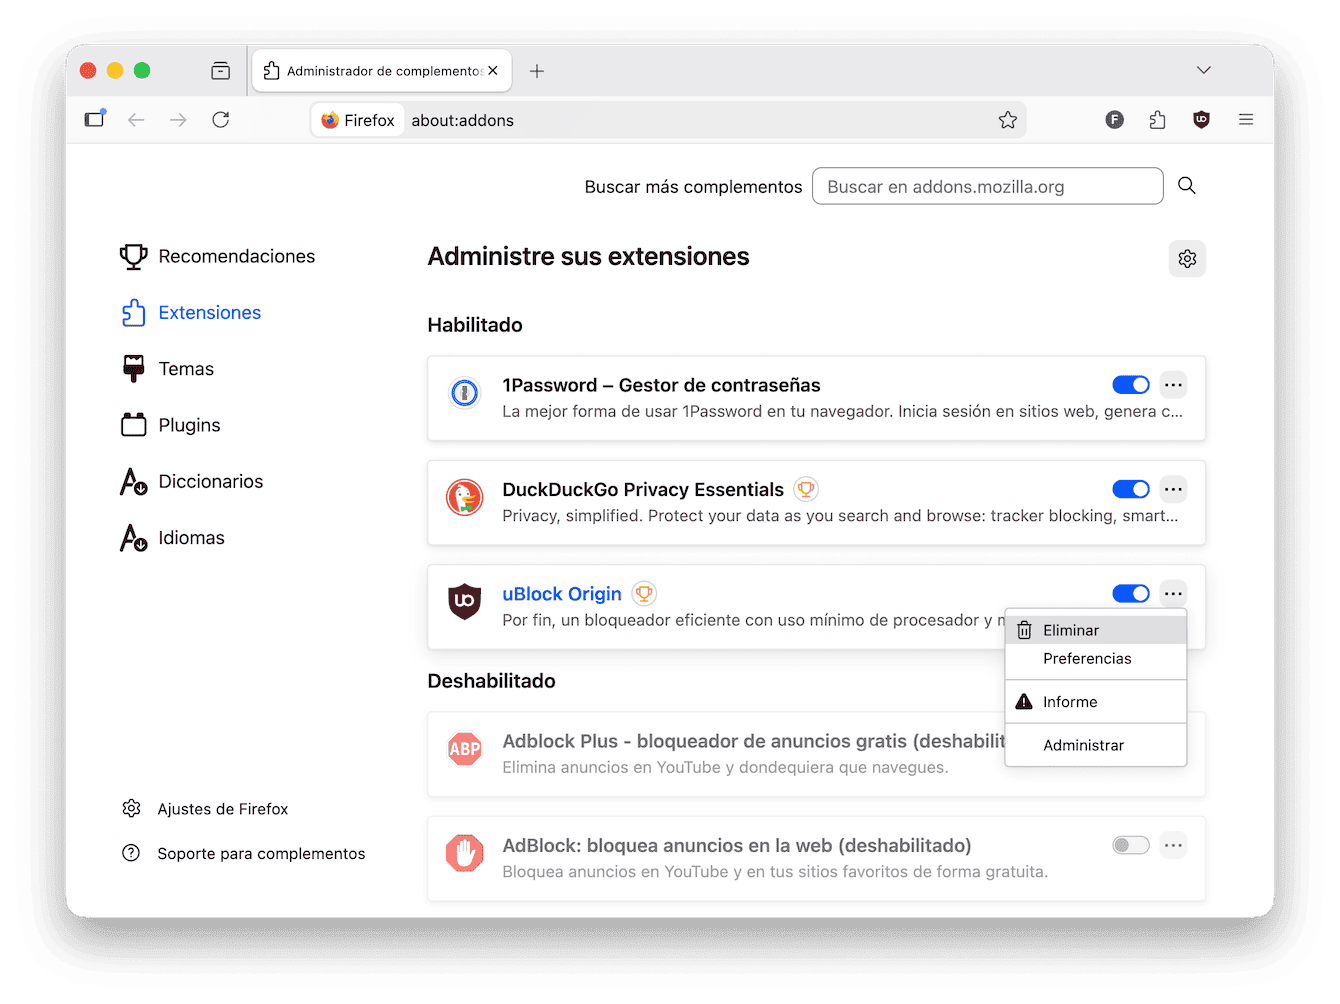Click the AdBlock: bloquea anuncios title
The height and width of the screenshot is (1004, 1340).
[737, 846]
